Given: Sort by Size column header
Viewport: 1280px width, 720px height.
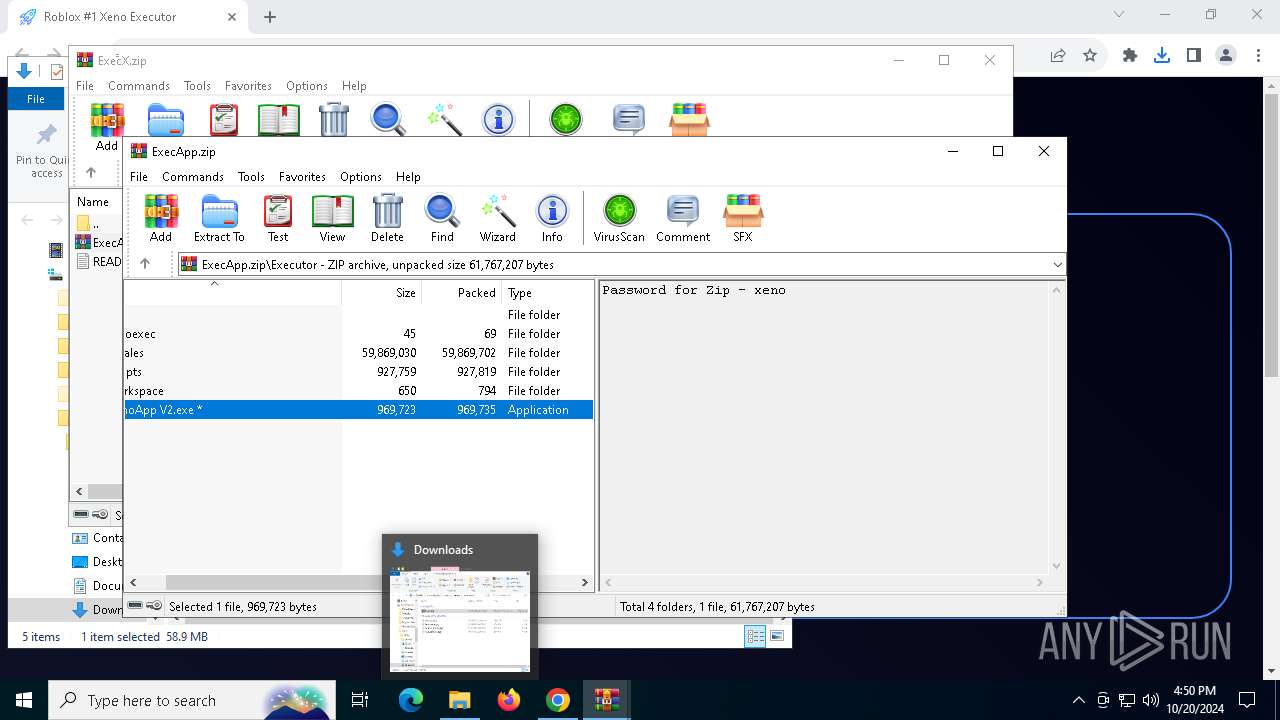Looking at the screenshot, I should point(381,293).
